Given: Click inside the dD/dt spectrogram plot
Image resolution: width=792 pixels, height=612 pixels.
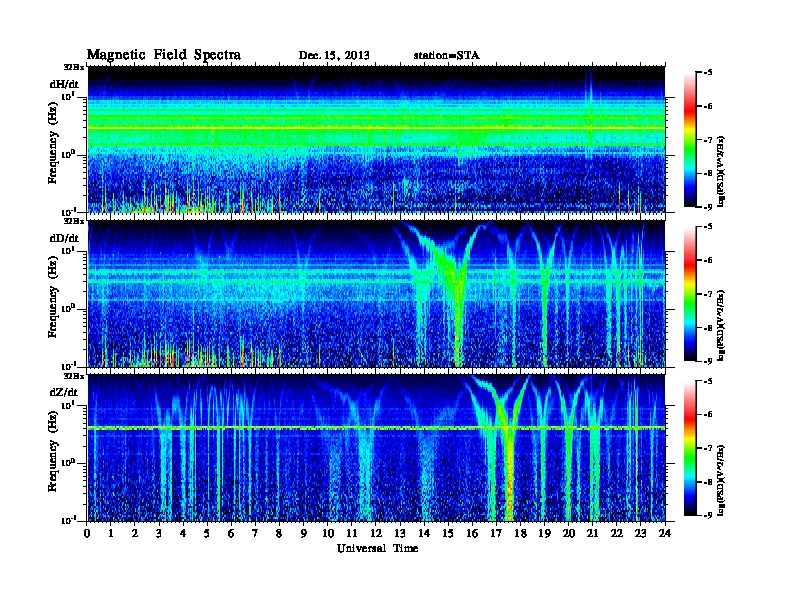Looking at the screenshot, I should point(376,294).
